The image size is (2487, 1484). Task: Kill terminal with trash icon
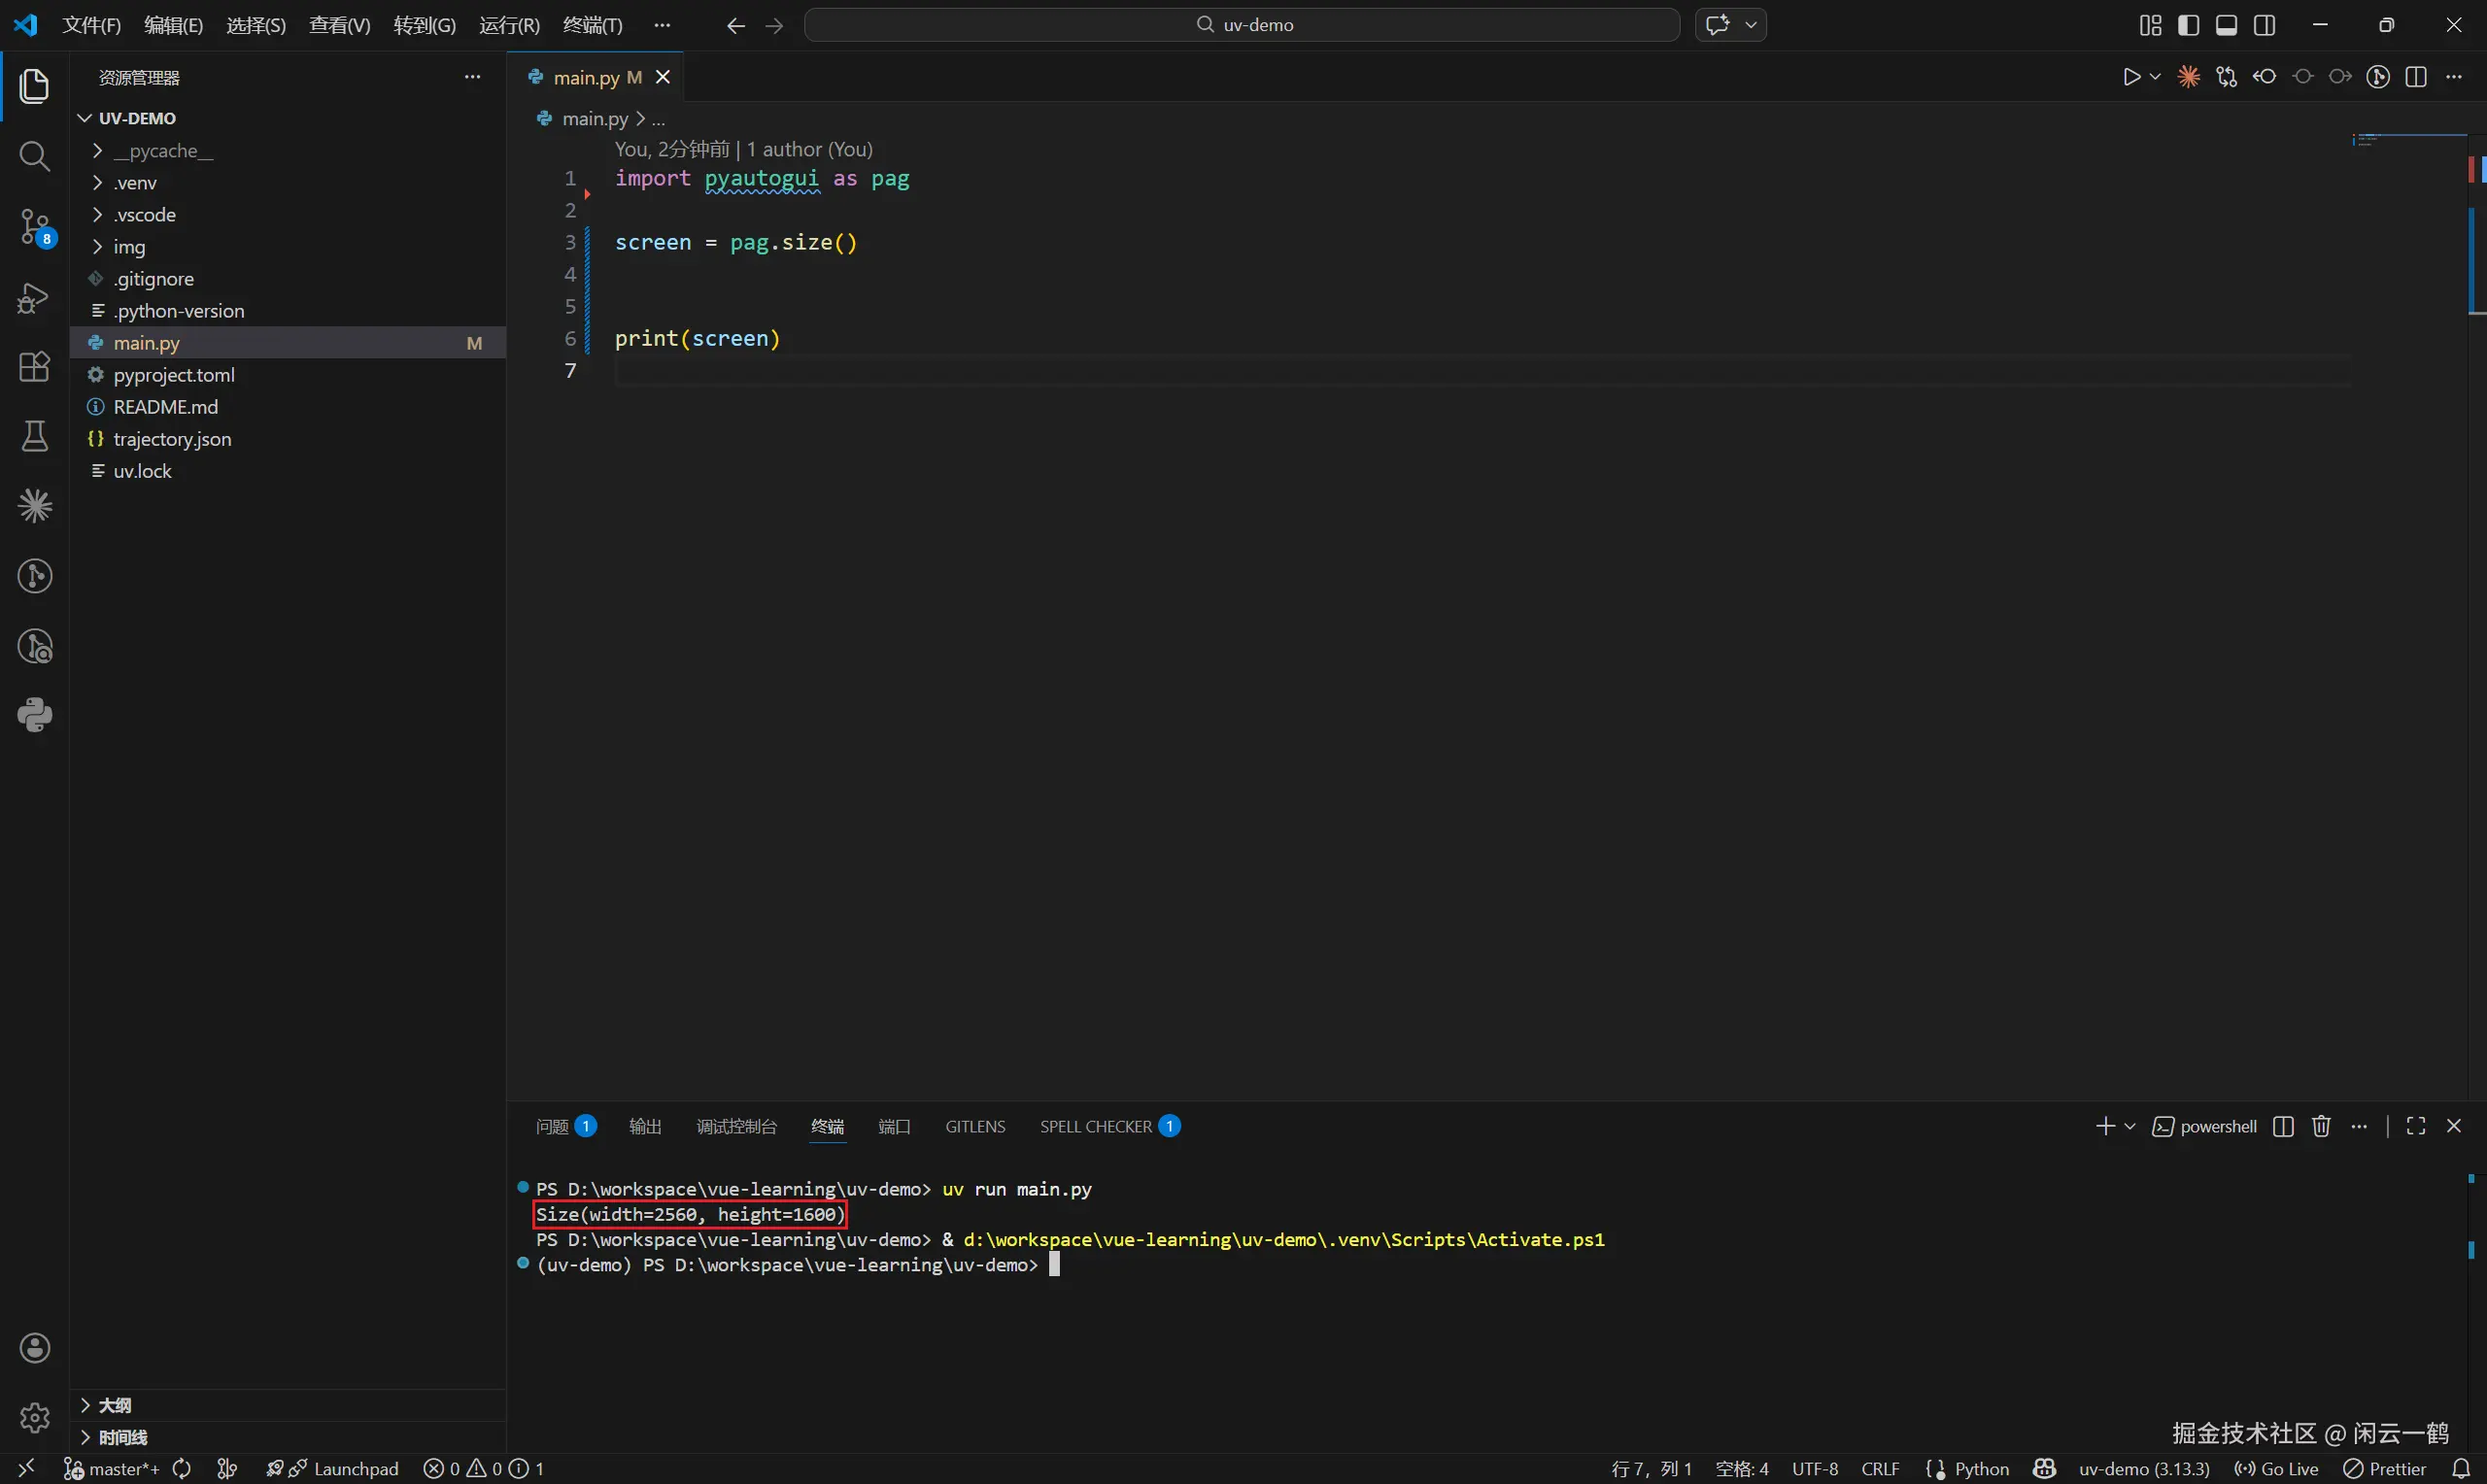click(2321, 1127)
